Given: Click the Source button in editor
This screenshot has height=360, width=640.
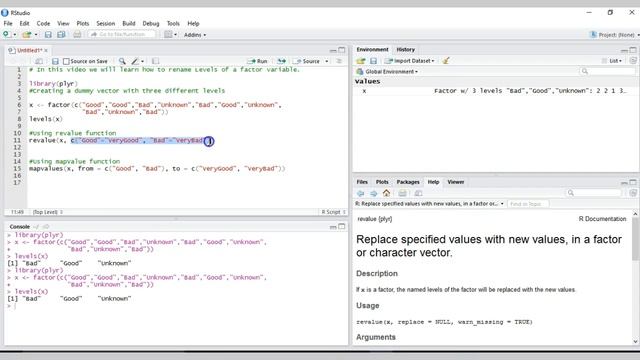Looking at the screenshot, I should (307, 61).
